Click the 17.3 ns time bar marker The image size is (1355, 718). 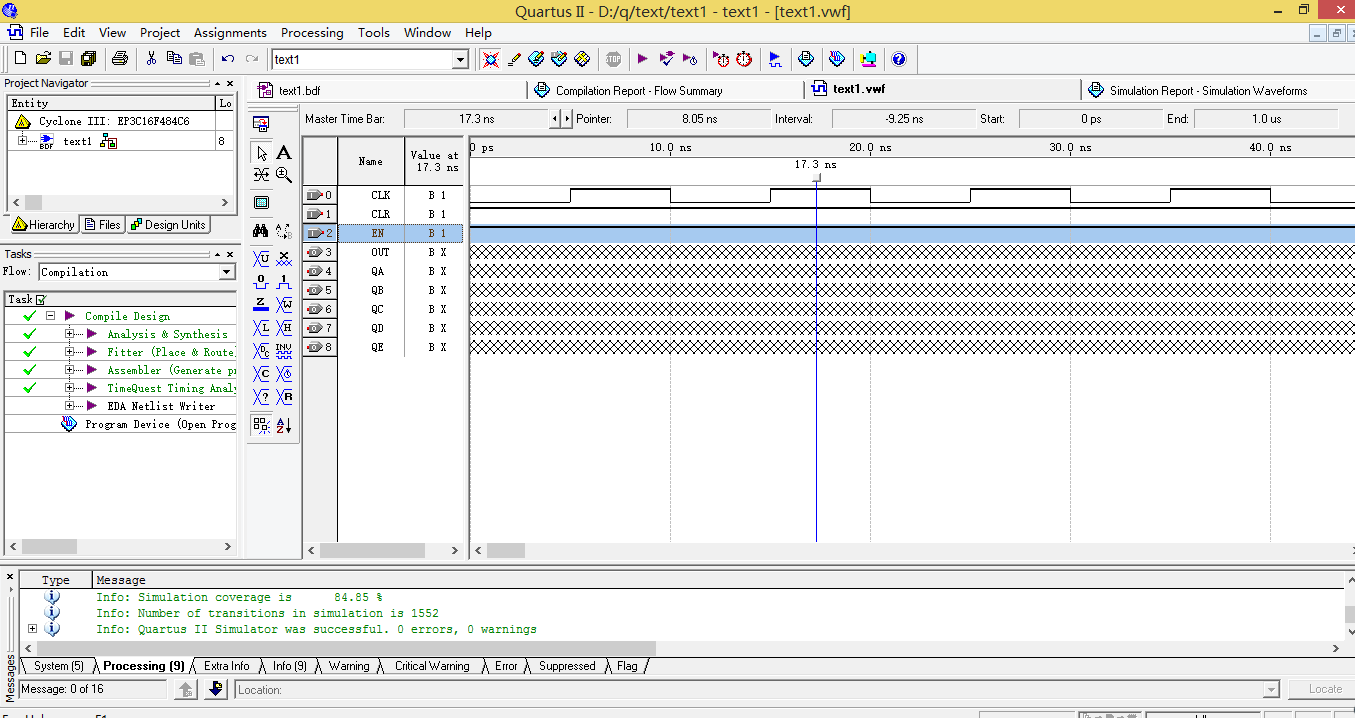[x=816, y=178]
